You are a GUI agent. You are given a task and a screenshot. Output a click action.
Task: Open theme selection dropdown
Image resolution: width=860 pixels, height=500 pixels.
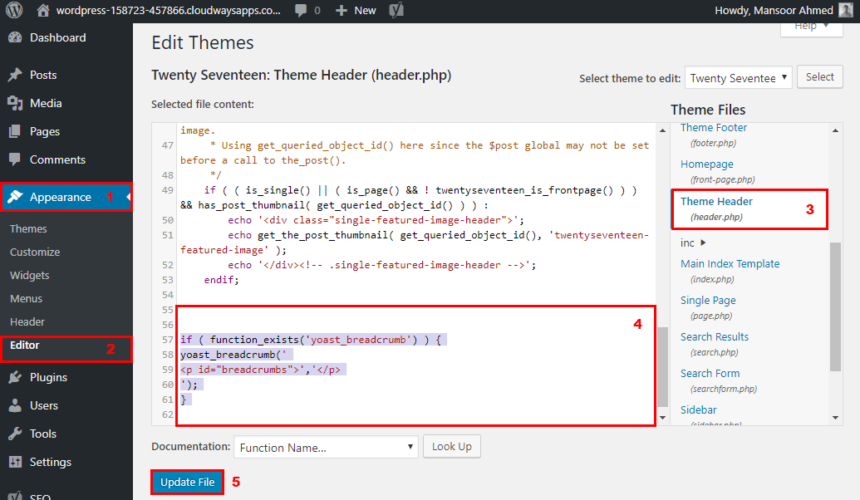point(738,78)
